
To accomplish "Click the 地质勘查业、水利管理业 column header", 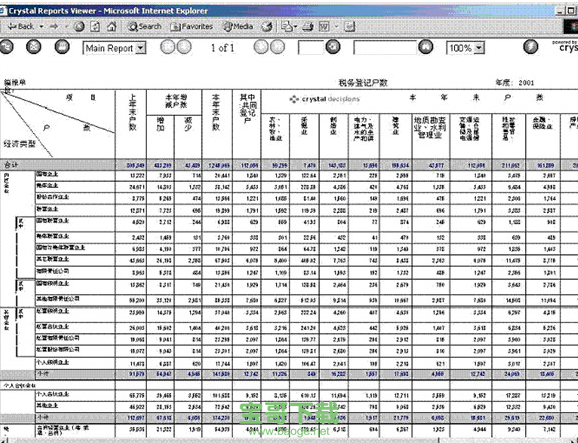I will pyautogui.click(x=430, y=128).
